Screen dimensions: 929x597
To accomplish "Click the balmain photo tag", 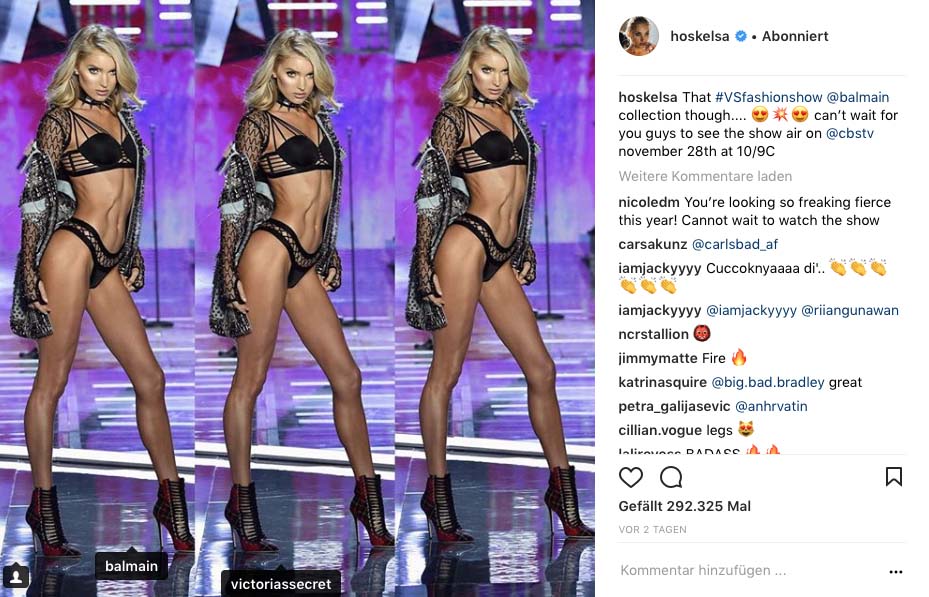I will coord(132,566).
